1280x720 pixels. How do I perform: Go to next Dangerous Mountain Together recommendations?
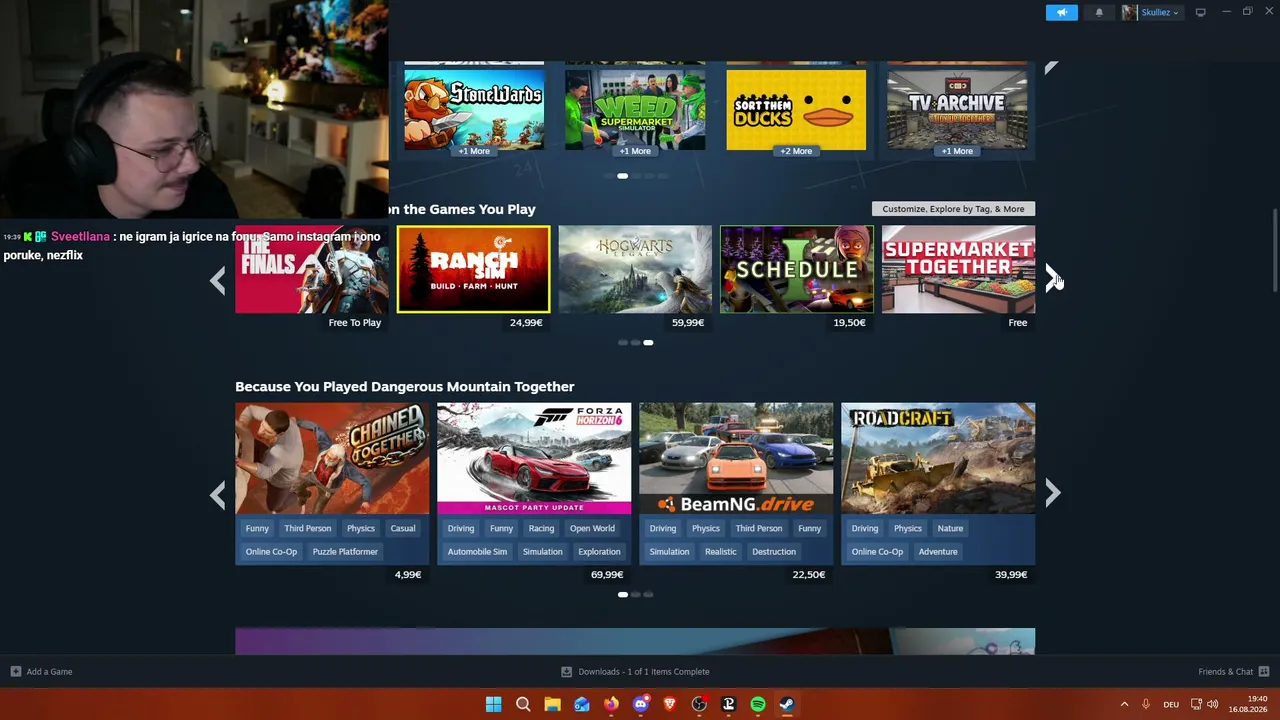pos(1052,492)
